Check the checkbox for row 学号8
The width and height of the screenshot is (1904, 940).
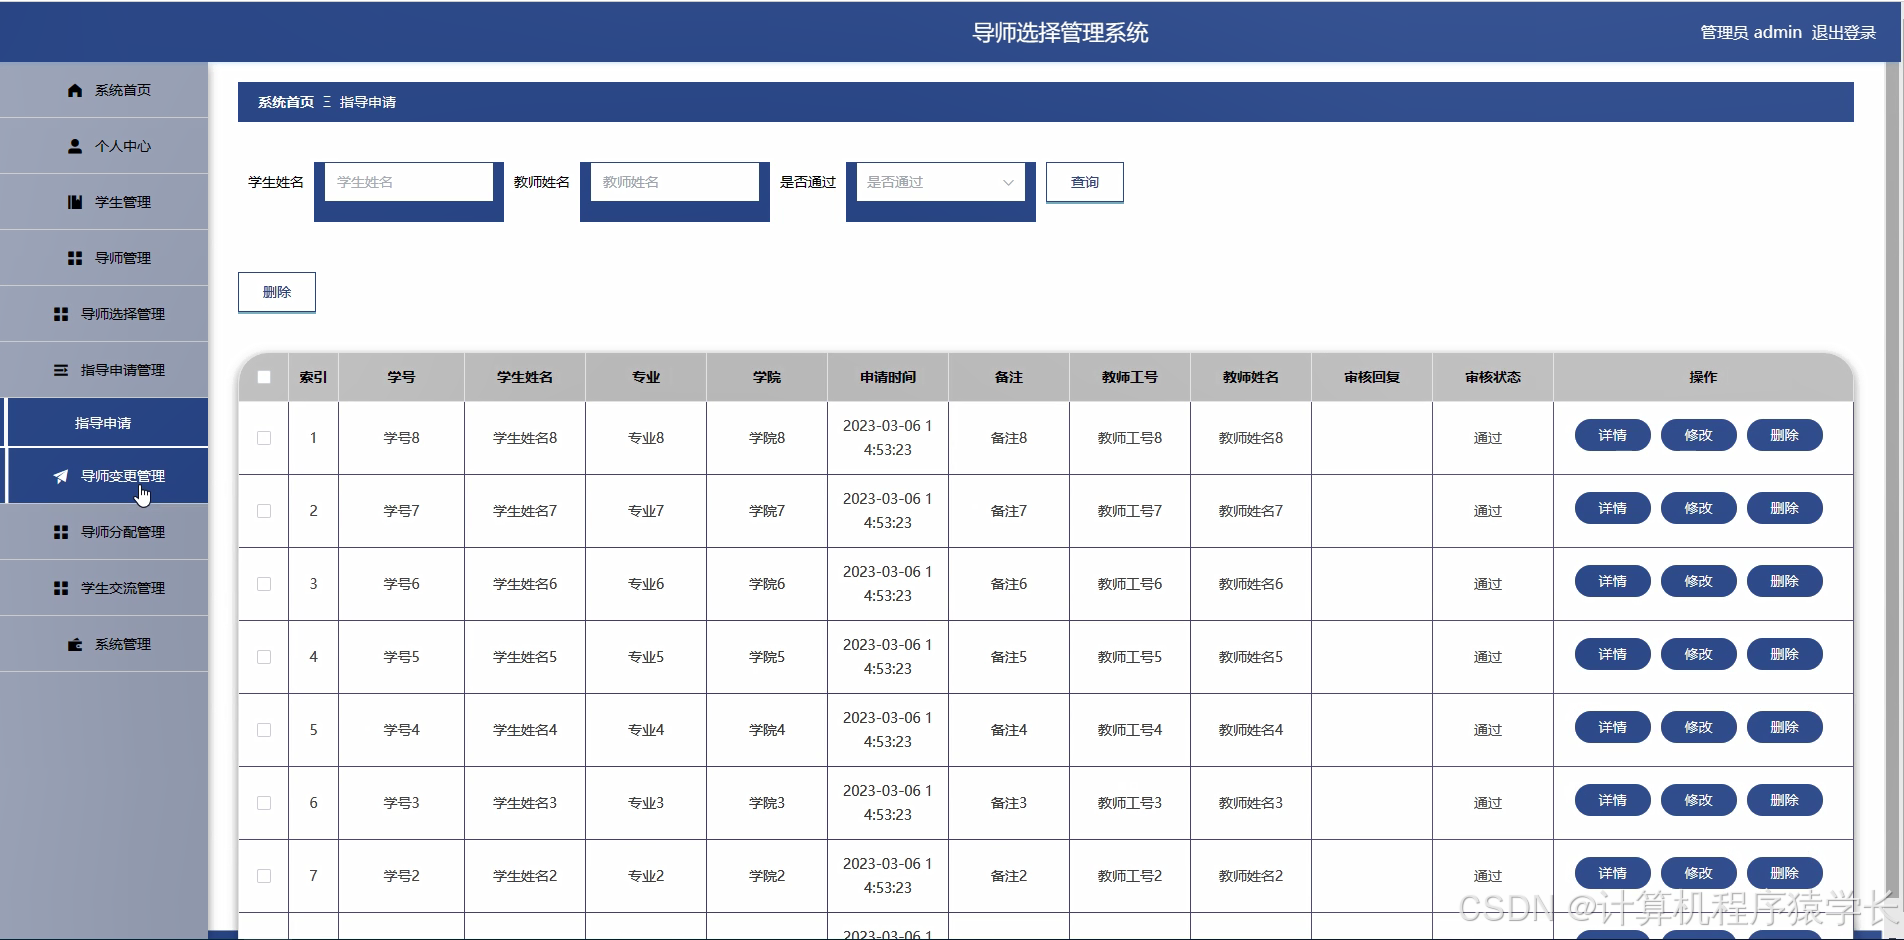pos(264,438)
